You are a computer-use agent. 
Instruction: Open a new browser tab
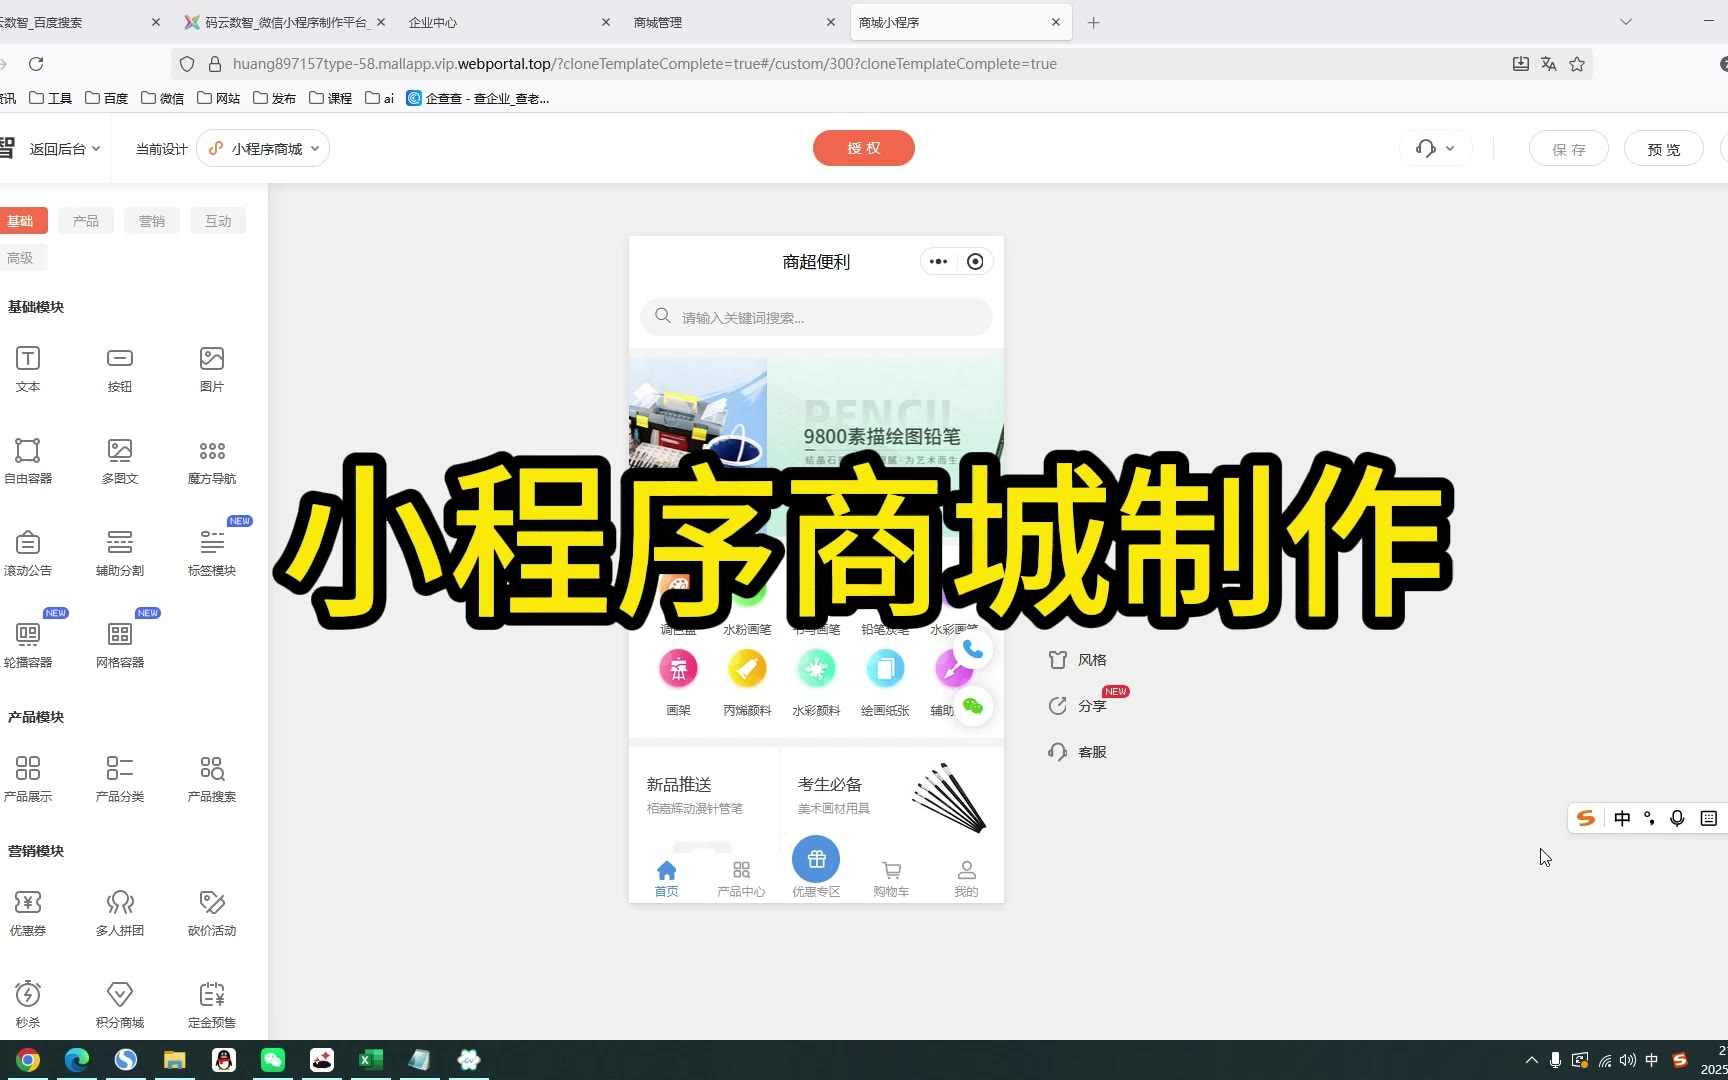click(1093, 22)
